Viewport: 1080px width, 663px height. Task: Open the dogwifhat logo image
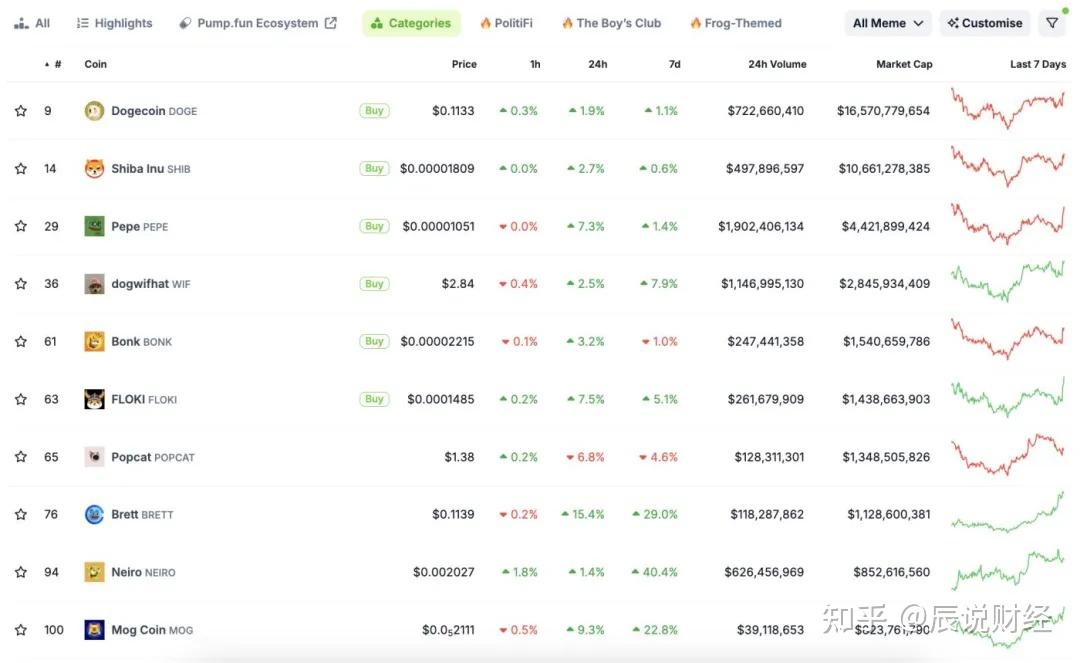[x=94, y=284]
